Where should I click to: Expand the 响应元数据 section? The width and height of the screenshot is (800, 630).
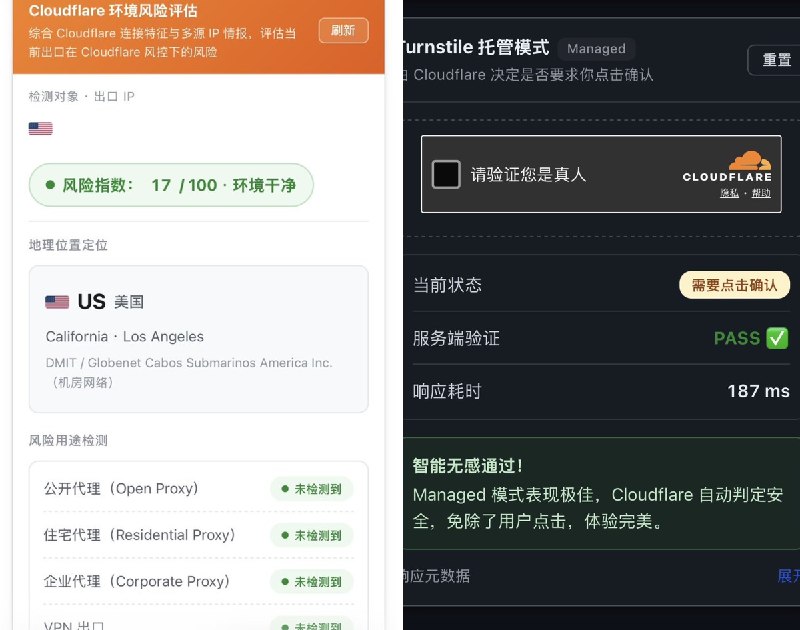788,576
